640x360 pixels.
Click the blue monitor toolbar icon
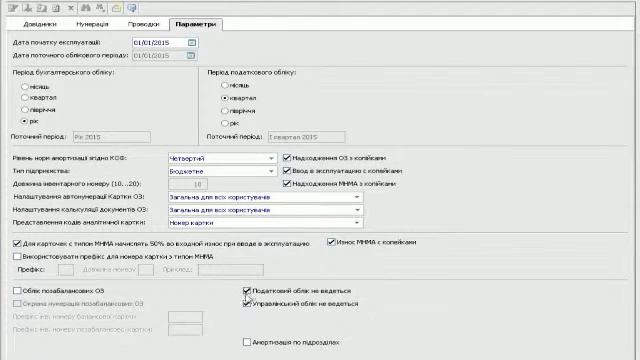tap(131, 8)
